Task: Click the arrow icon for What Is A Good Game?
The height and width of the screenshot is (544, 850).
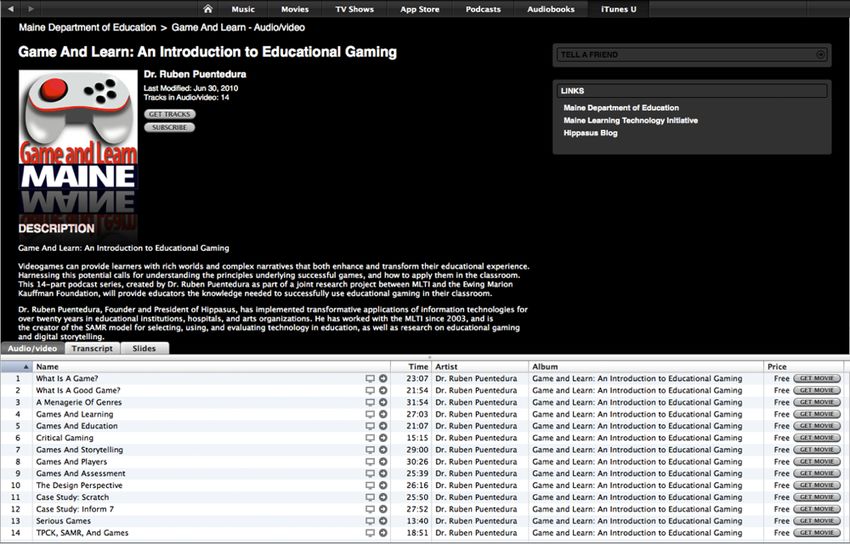Action: coord(383,390)
